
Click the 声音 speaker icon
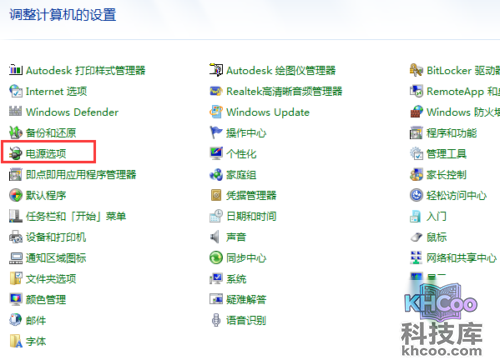click(216, 237)
